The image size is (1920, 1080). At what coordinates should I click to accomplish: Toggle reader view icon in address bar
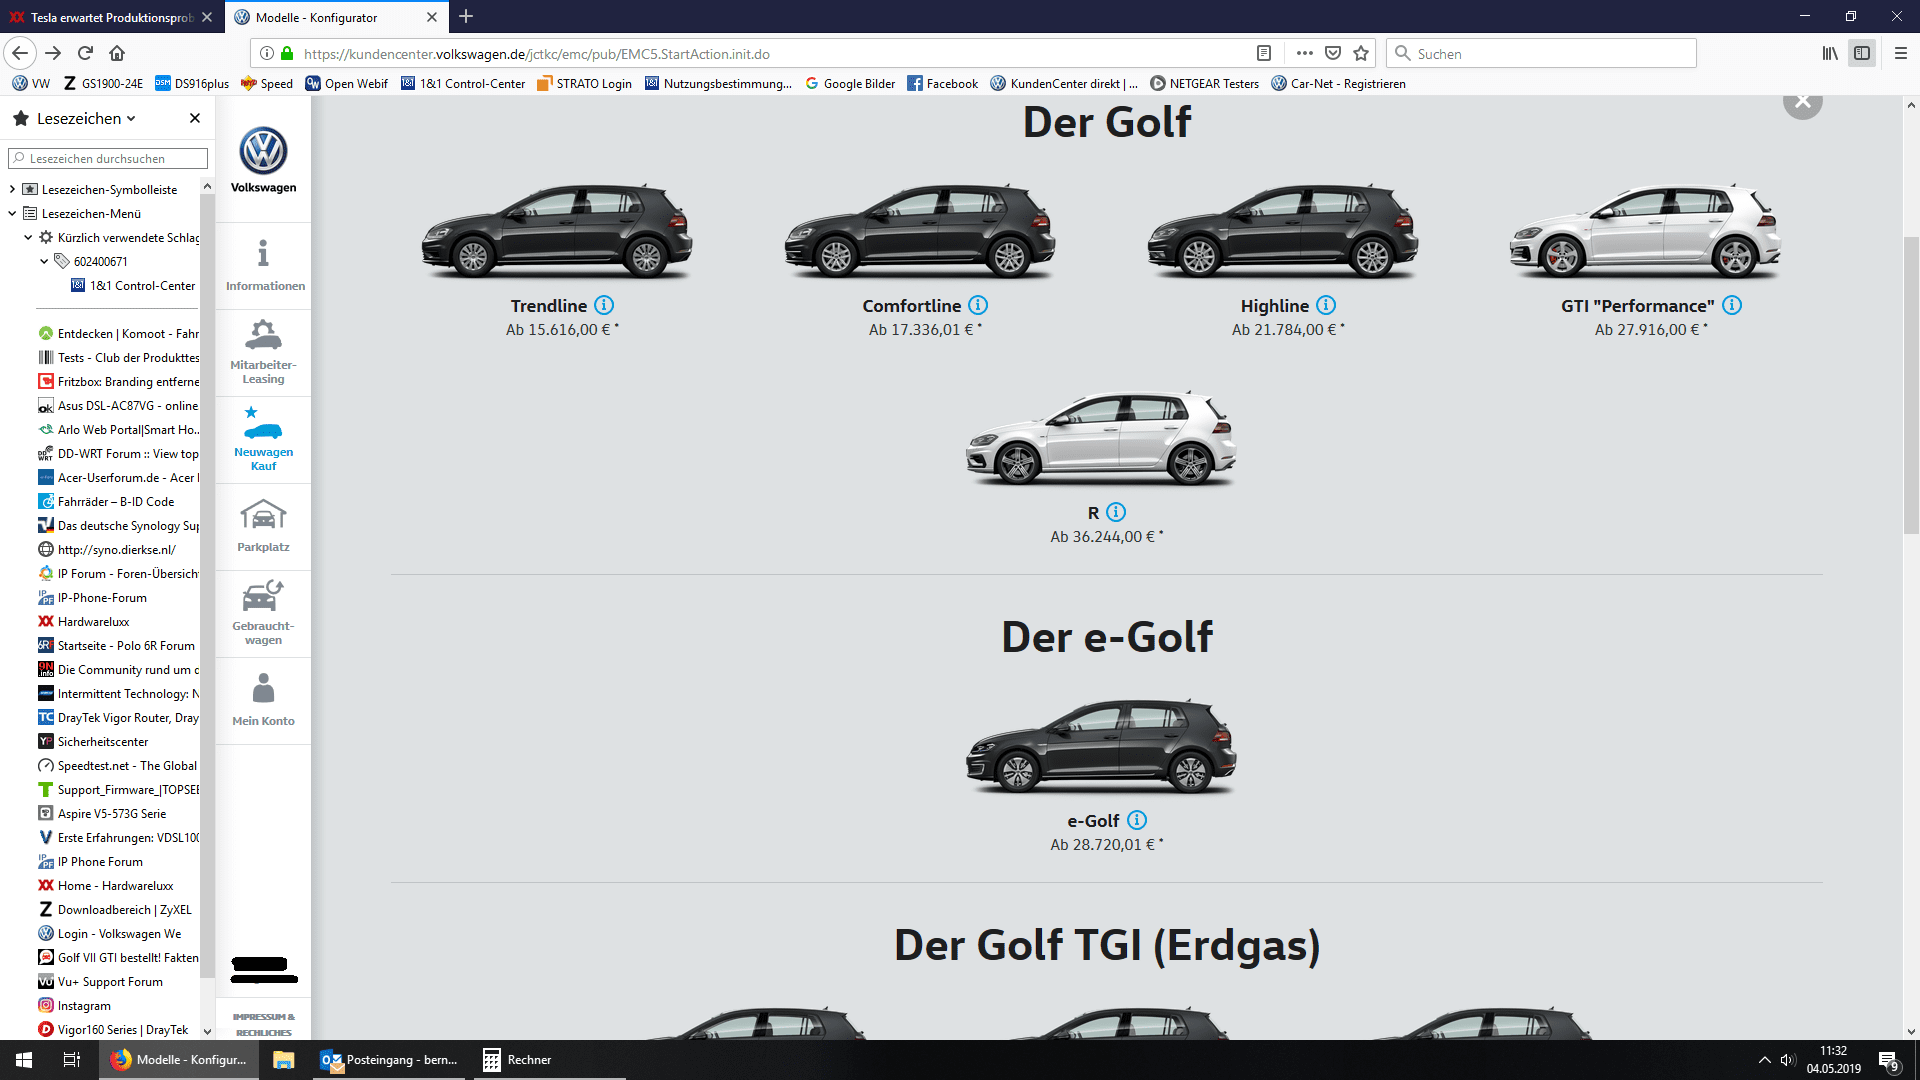click(x=1264, y=53)
